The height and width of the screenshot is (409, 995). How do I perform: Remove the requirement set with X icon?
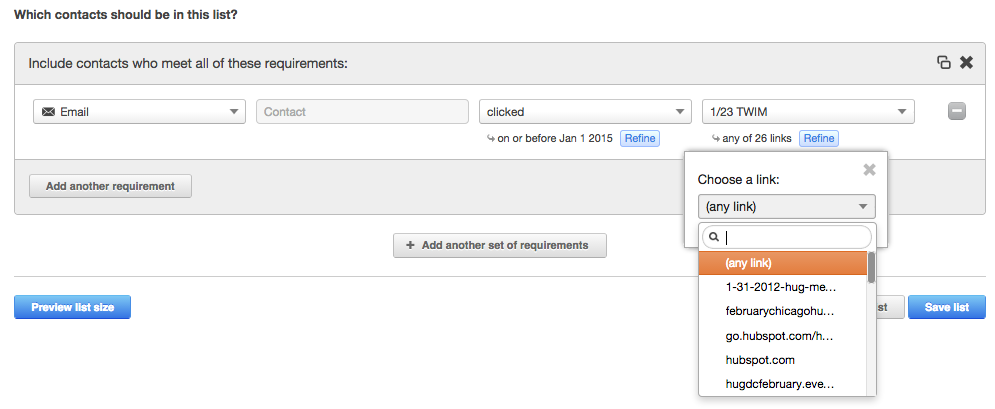pyautogui.click(x=966, y=62)
